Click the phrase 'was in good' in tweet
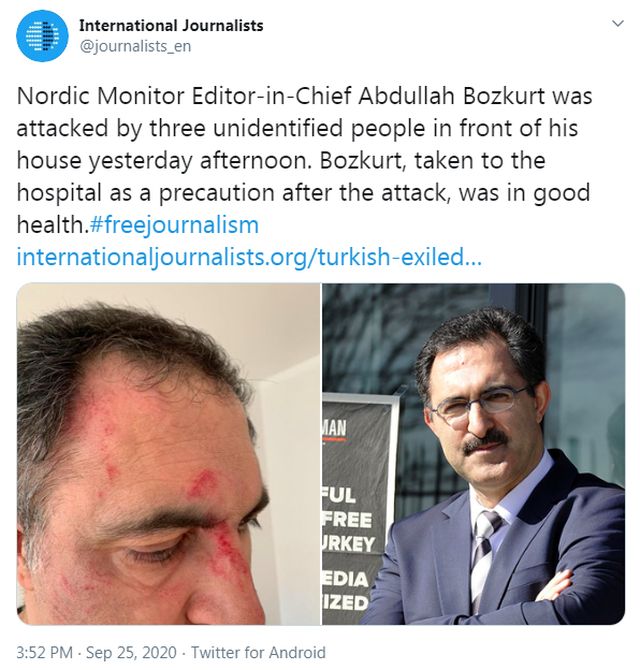The image size is (640, 670). point(524,193)
